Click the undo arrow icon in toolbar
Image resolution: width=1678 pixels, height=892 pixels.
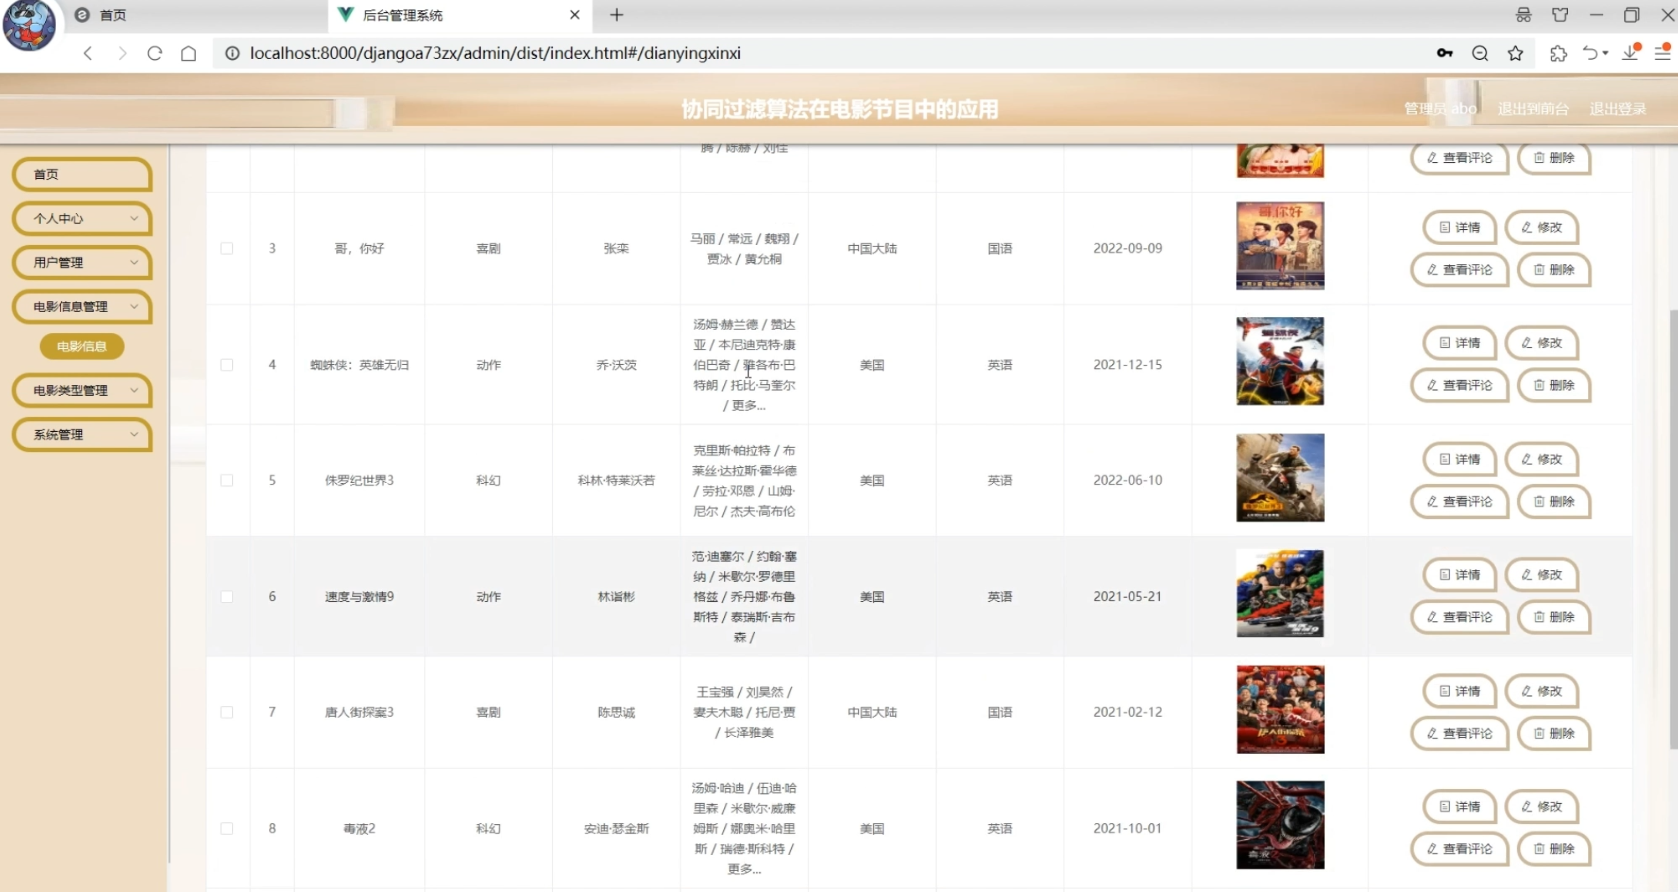pyautogui.click(x=1591, y=53)
